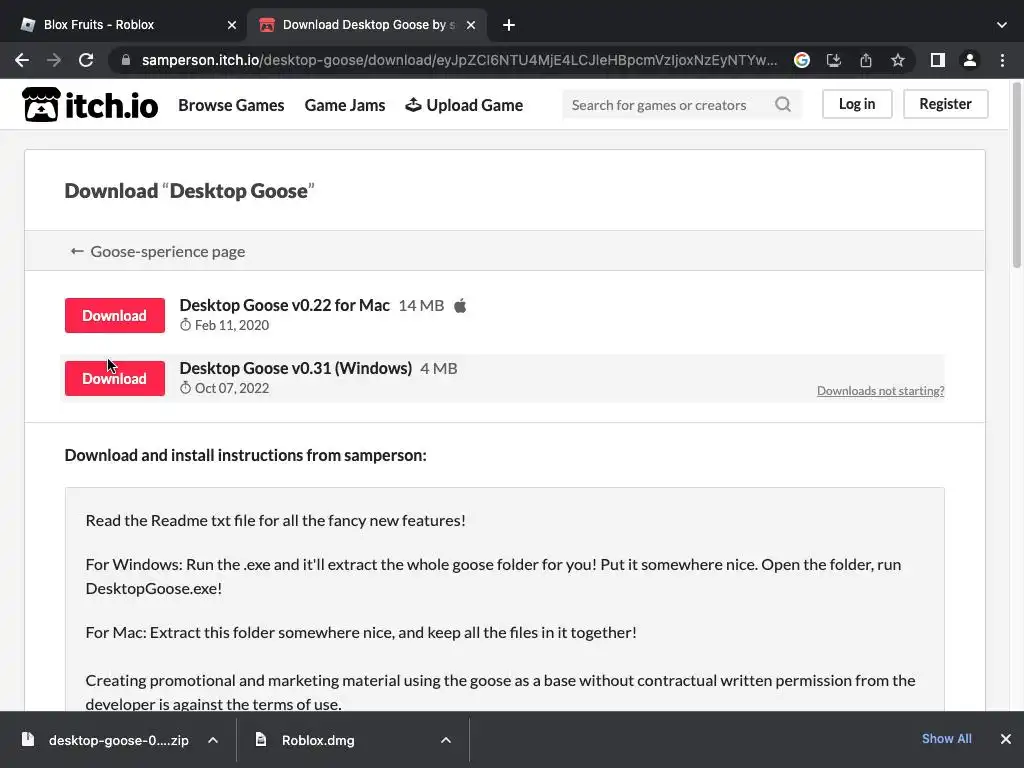Open Game Jams menu item

coord(345,105)
